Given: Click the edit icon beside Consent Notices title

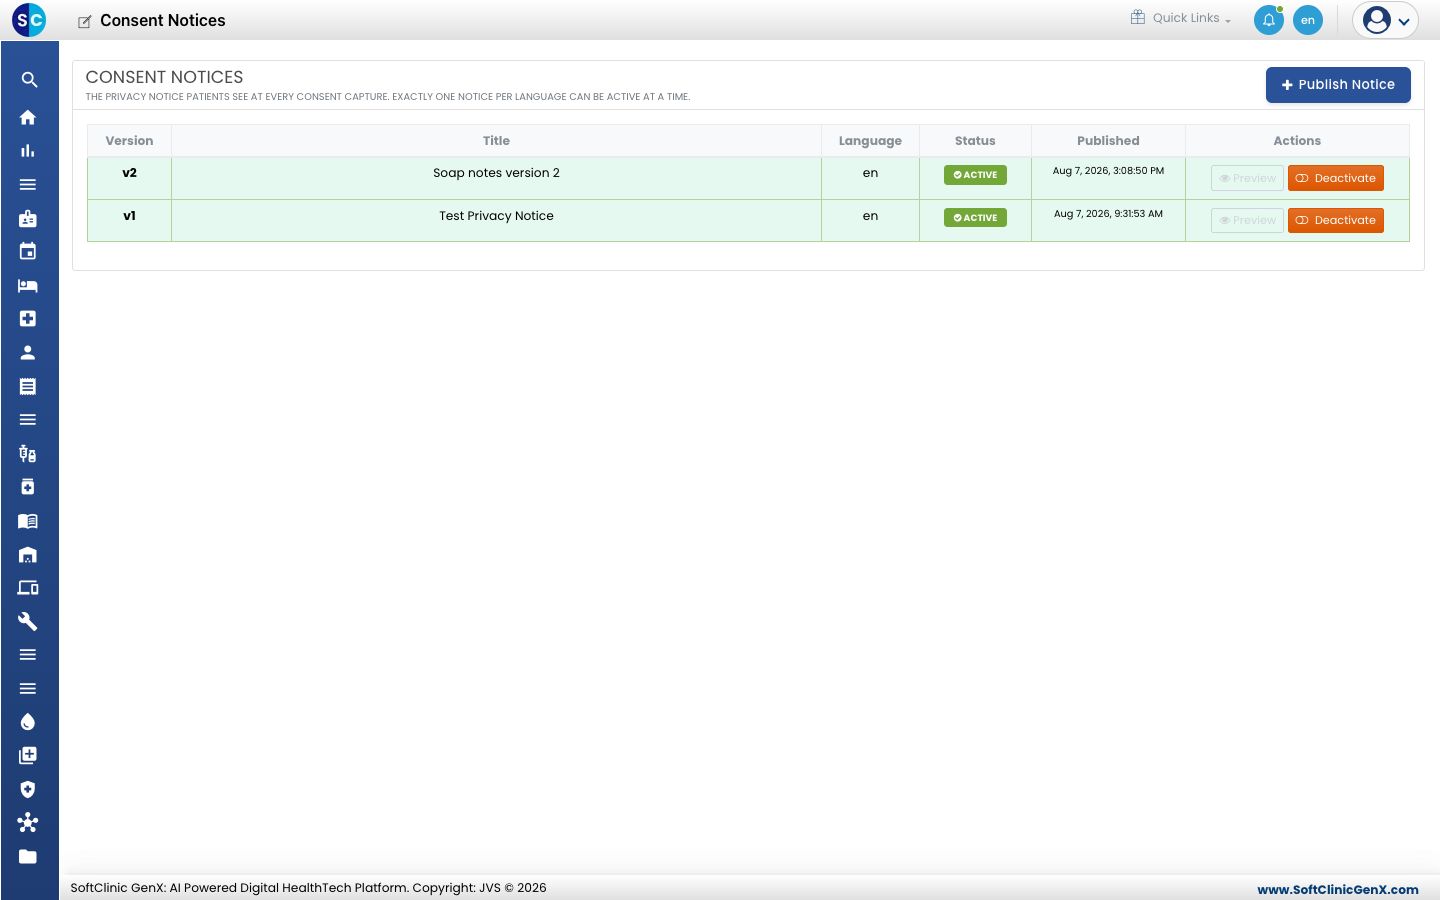Looking at the screenshot, I should pyautogui.click(x=85, y=21).
